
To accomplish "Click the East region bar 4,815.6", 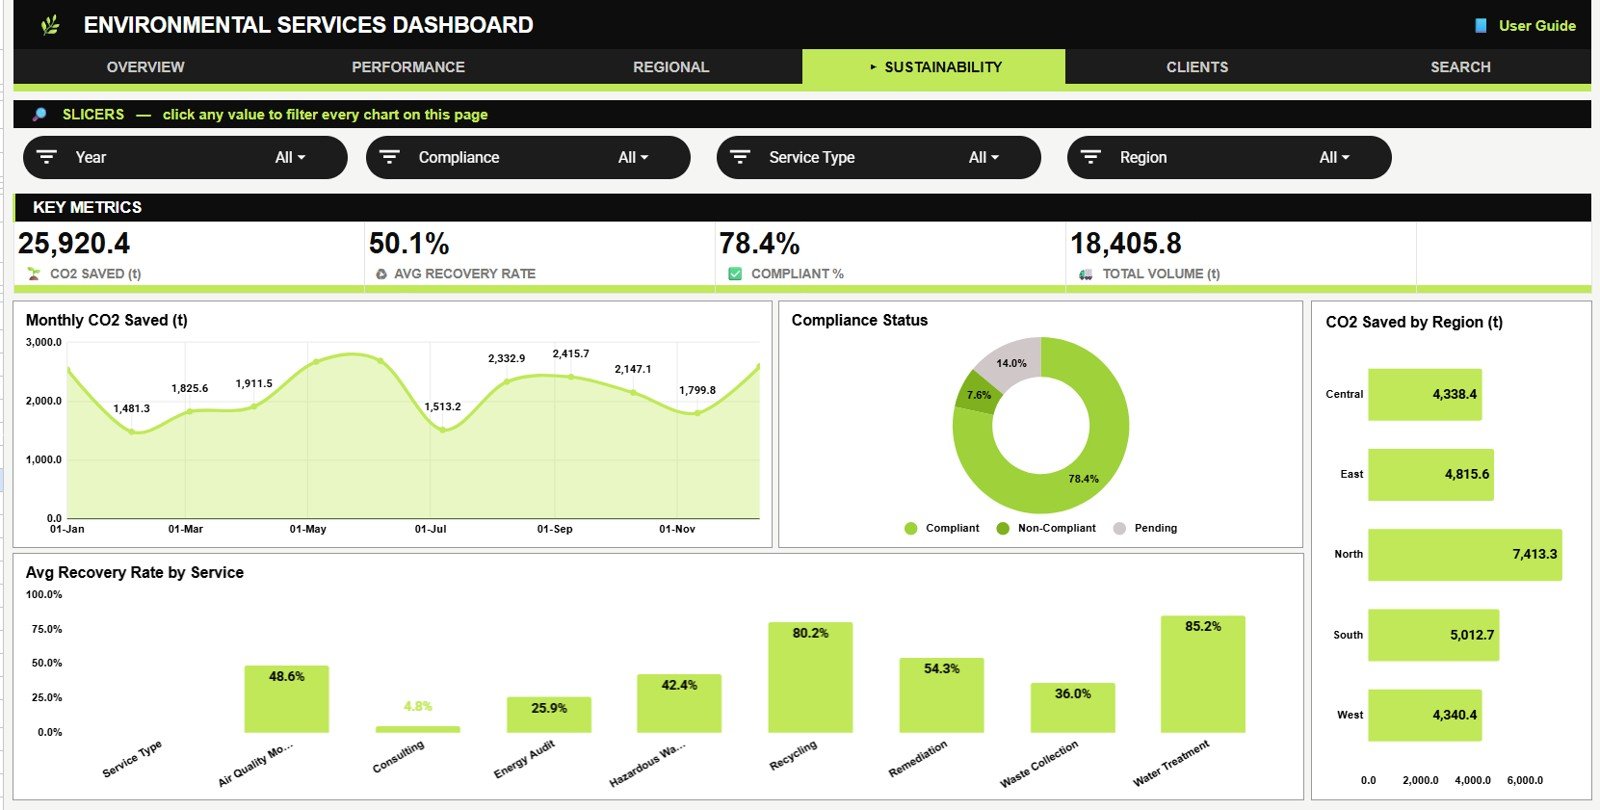I will pos(1431,474).
